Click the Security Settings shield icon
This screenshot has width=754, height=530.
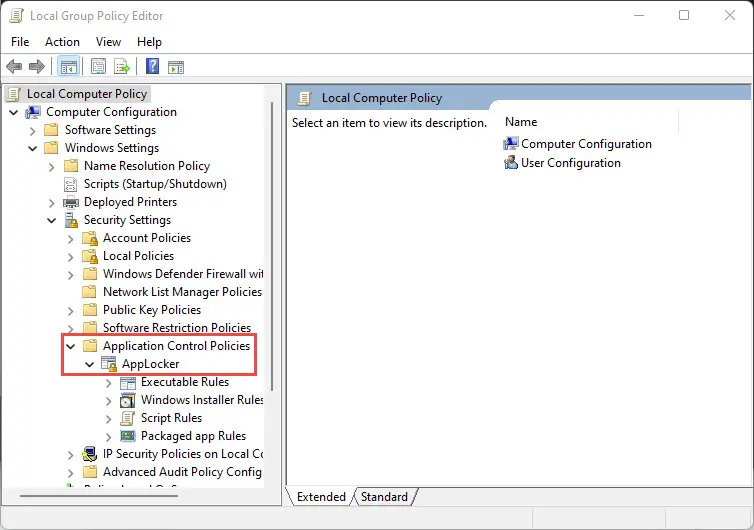[x=71, y=220]
